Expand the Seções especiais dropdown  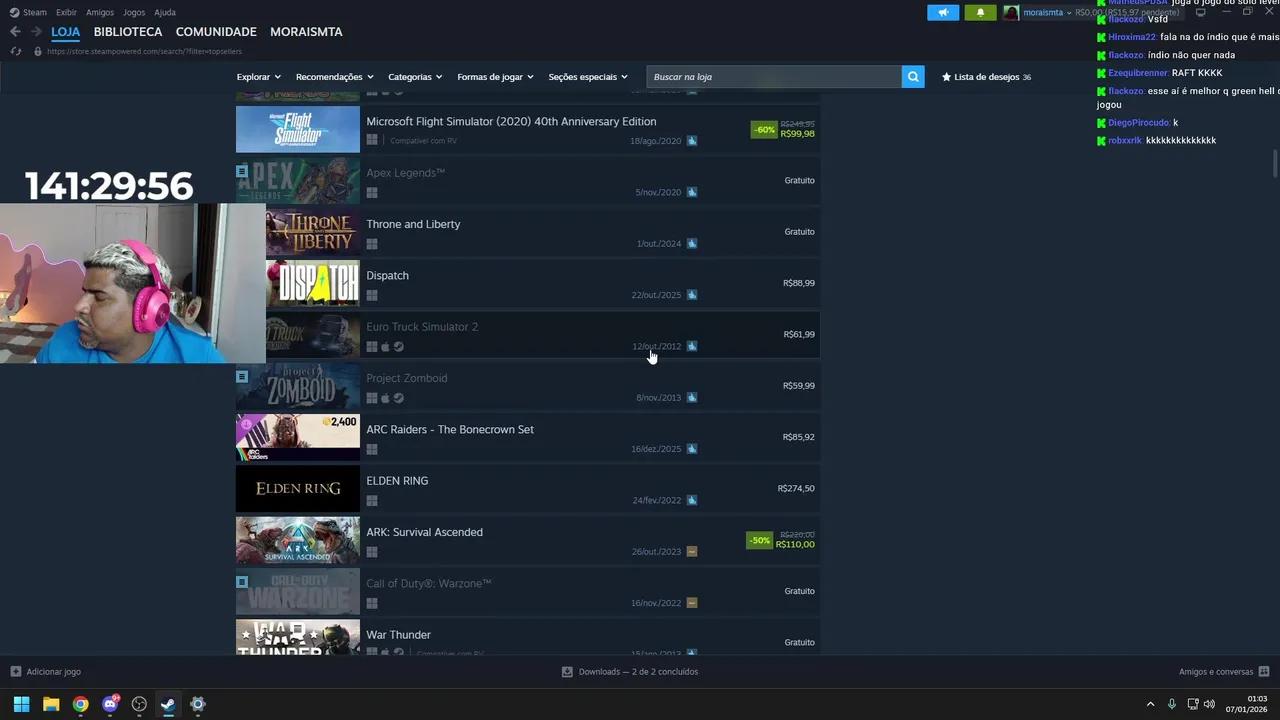pos(588,77)
